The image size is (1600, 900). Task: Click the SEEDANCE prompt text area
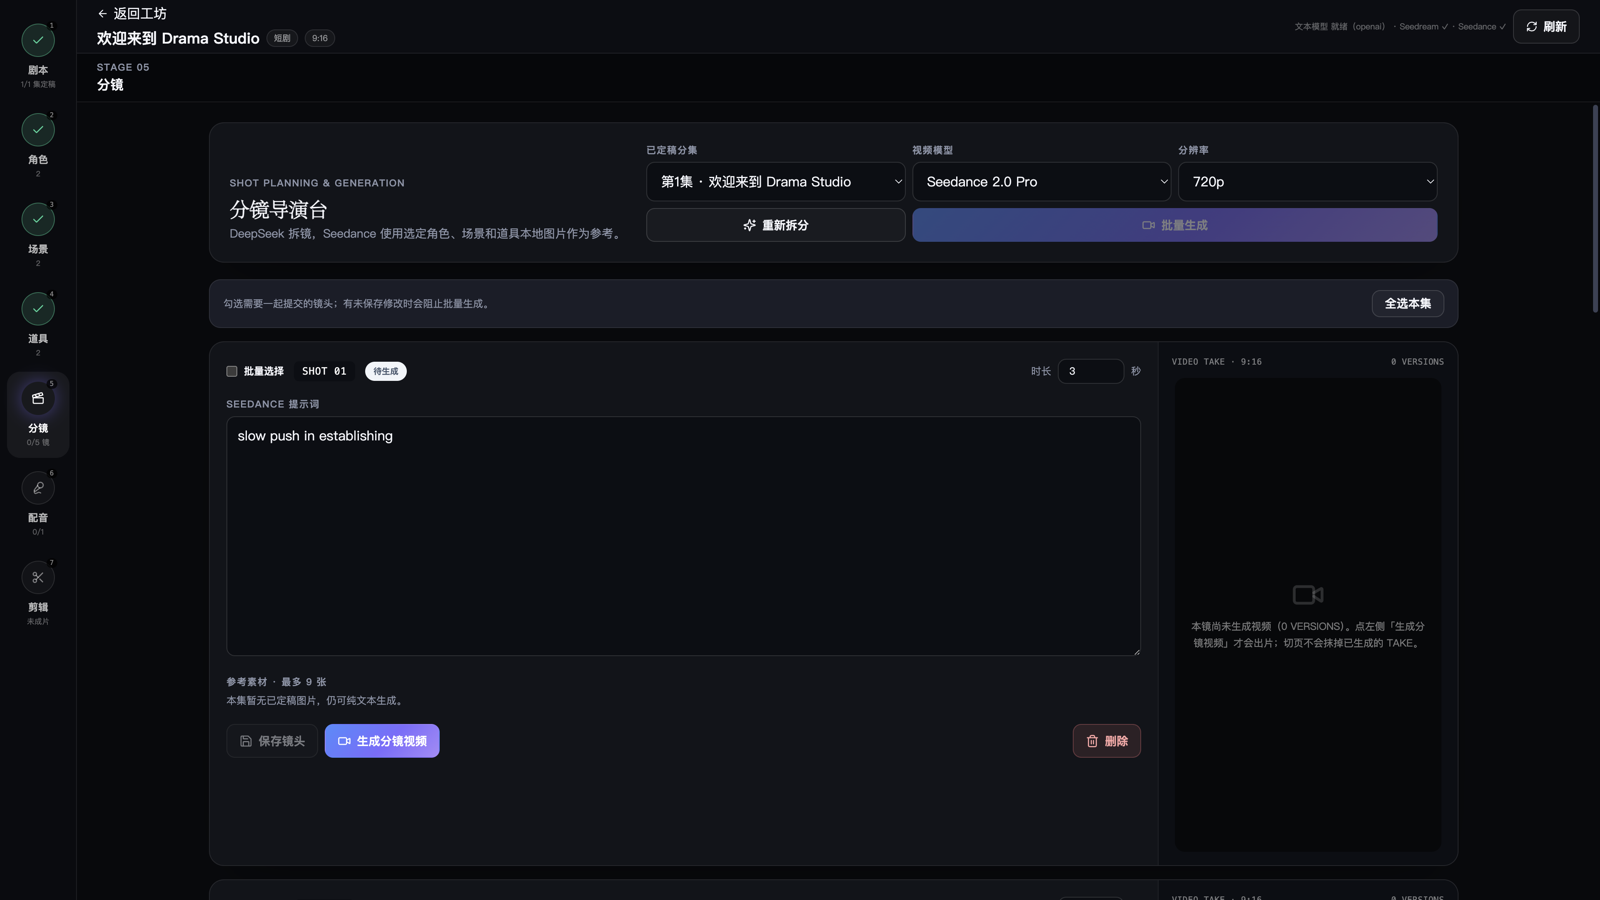[683, 536]
